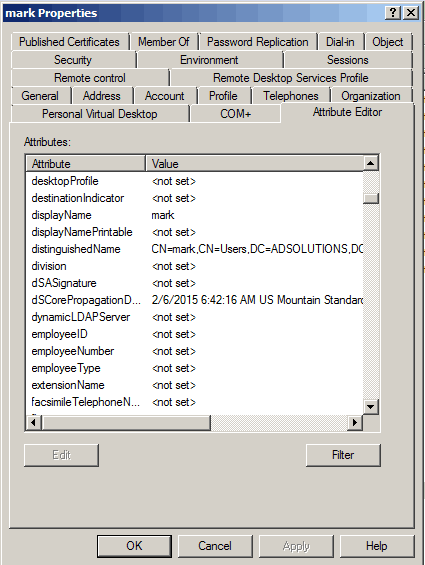The height and width of the screenshot is (565, 425).
Task: Sort by the Attribute column header
Action: pos(86,164)
